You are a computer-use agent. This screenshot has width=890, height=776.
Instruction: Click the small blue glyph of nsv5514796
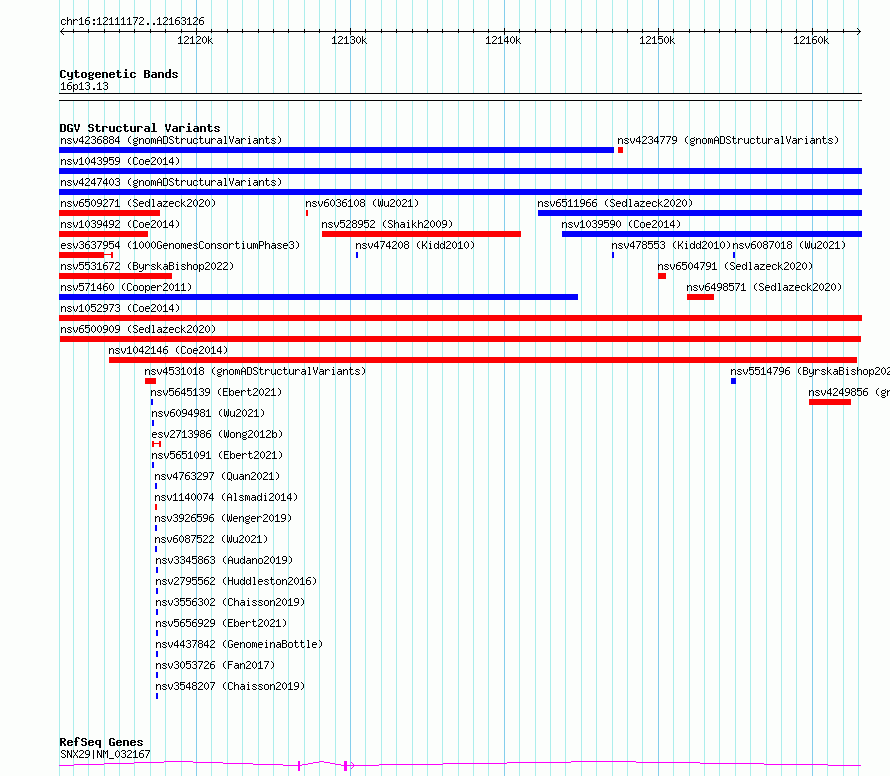pyautogui.click(x=733, y=381)
